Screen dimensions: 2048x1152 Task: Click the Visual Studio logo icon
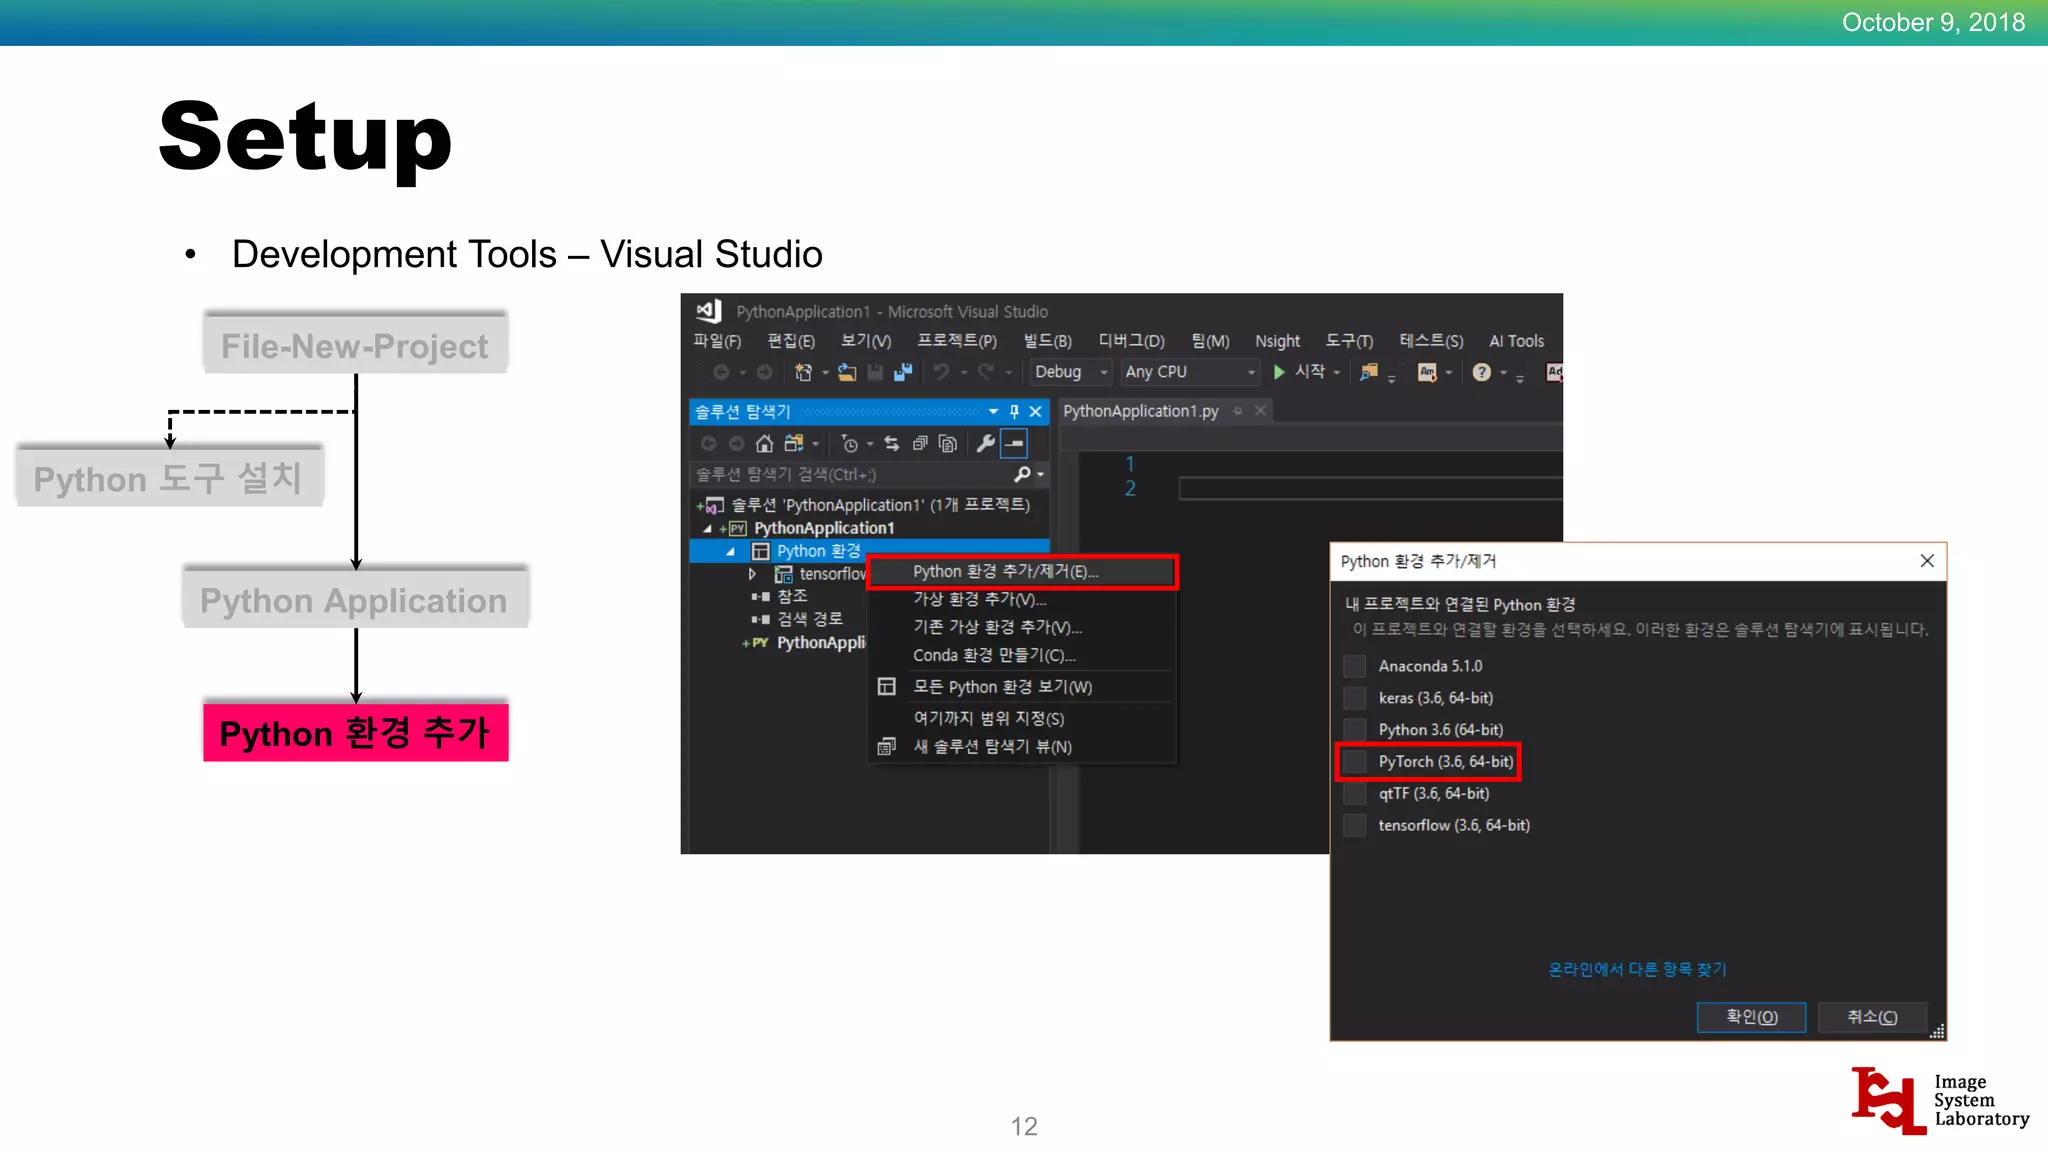[709, 311]
